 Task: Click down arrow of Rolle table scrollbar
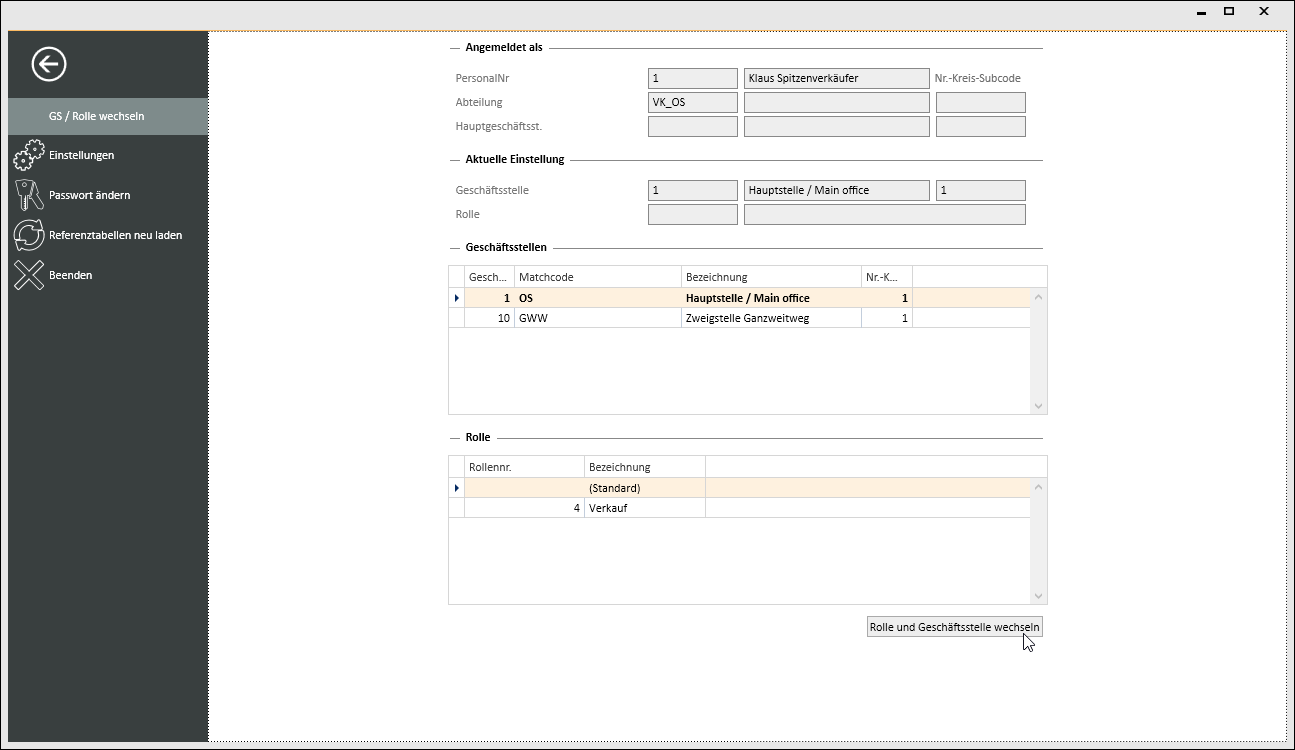click(1038, 596)
